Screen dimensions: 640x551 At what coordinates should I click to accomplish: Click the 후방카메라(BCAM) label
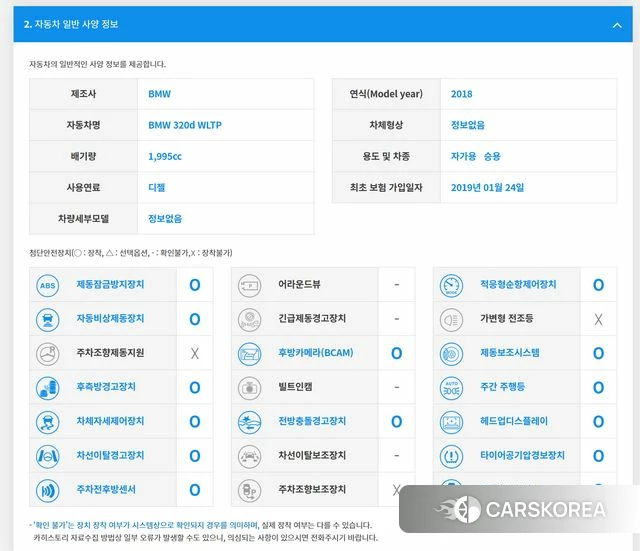tap(316, 353)
